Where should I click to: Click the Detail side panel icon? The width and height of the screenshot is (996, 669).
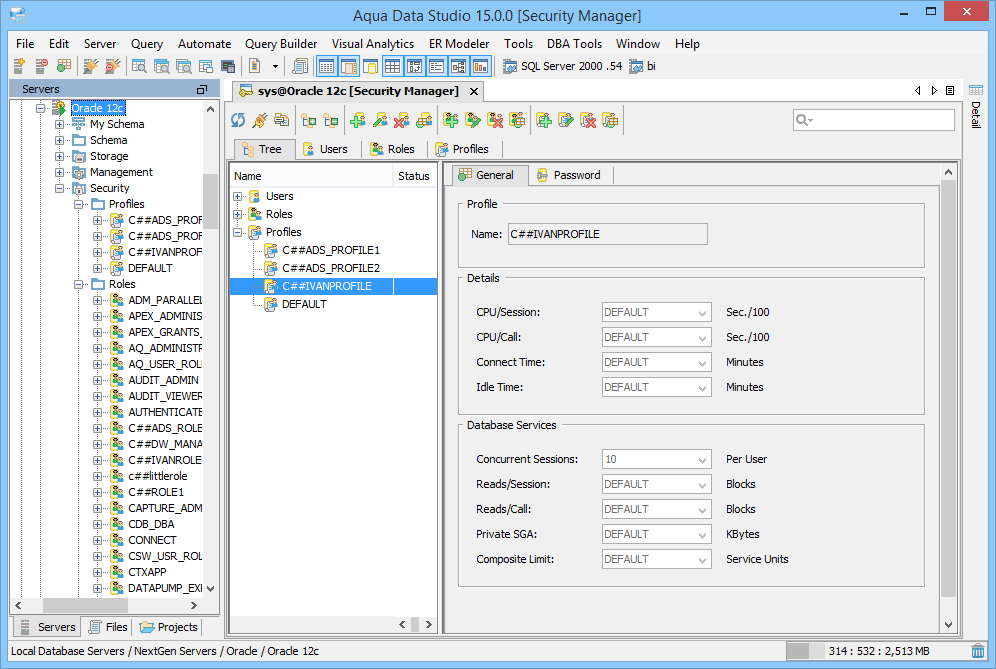(976, 90)
